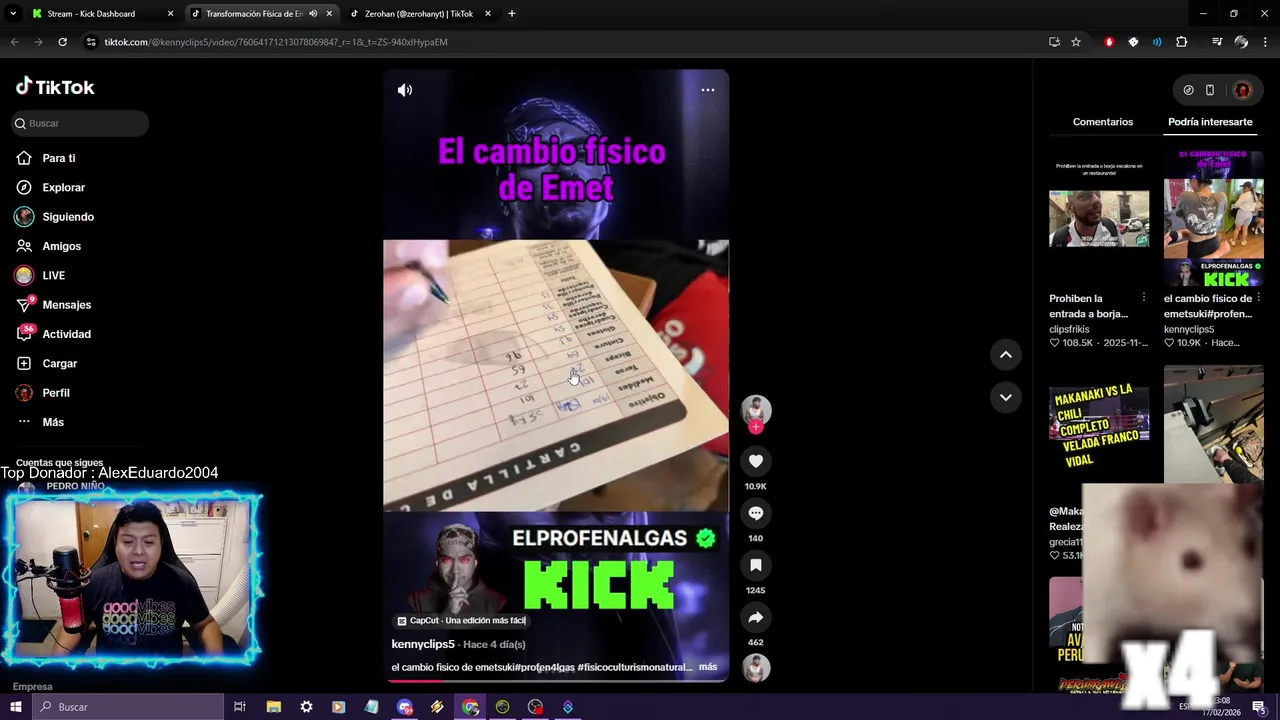Reload the current page
This screenshot has height=720, width=1280.
point(62,42)
